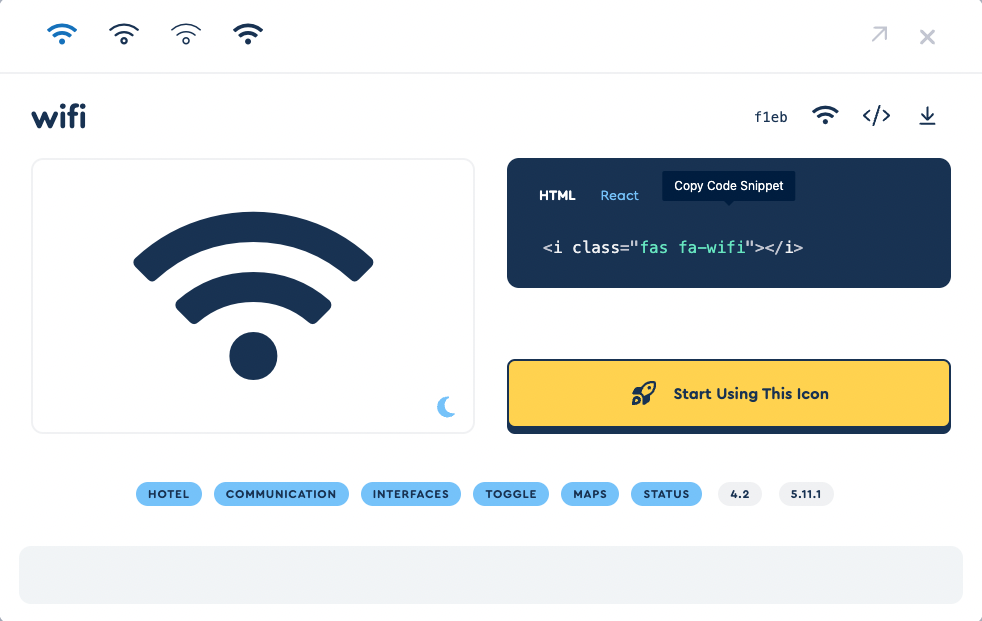The image size is (982, 621).
Task: Download the wifi icon SVG
Action: click(928, 116)
